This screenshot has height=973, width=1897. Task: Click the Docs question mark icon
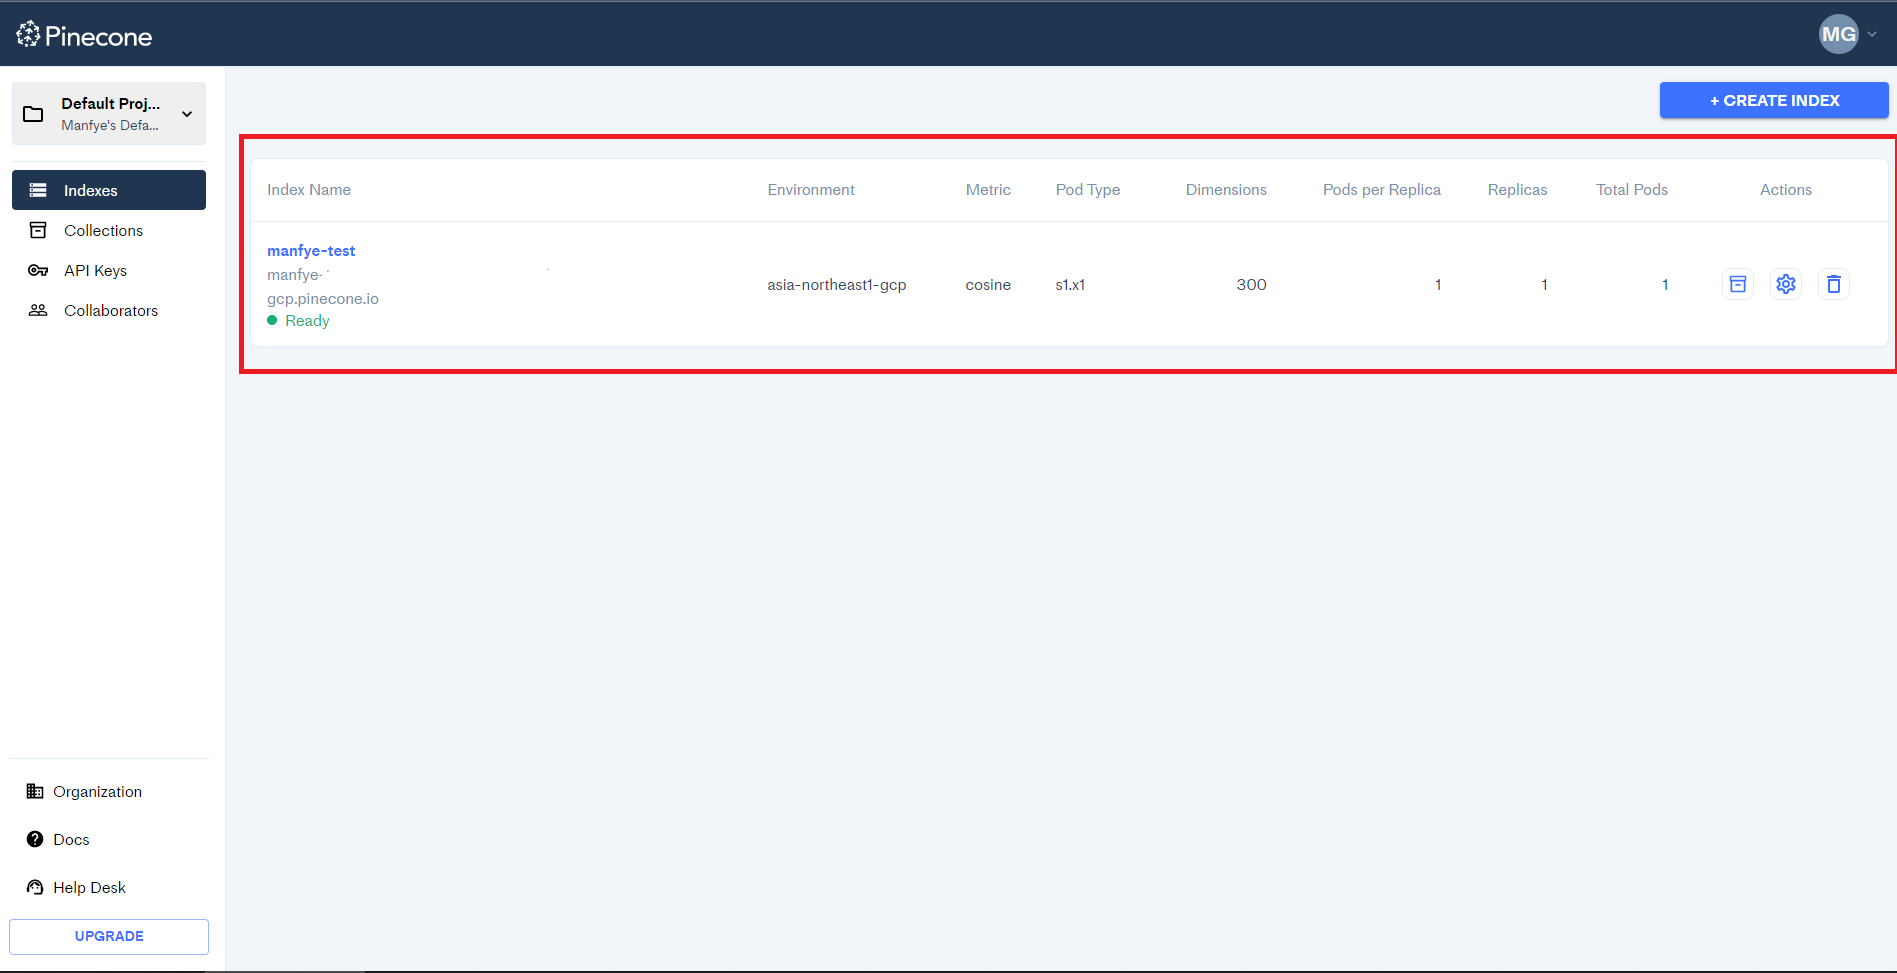[x=35, y=839]
